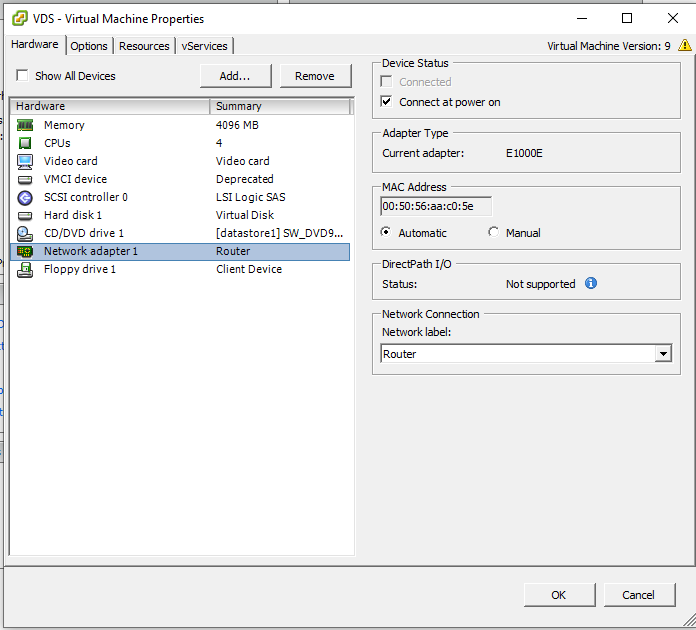
Task: Select the Memory row label
Action: point(64,125)
